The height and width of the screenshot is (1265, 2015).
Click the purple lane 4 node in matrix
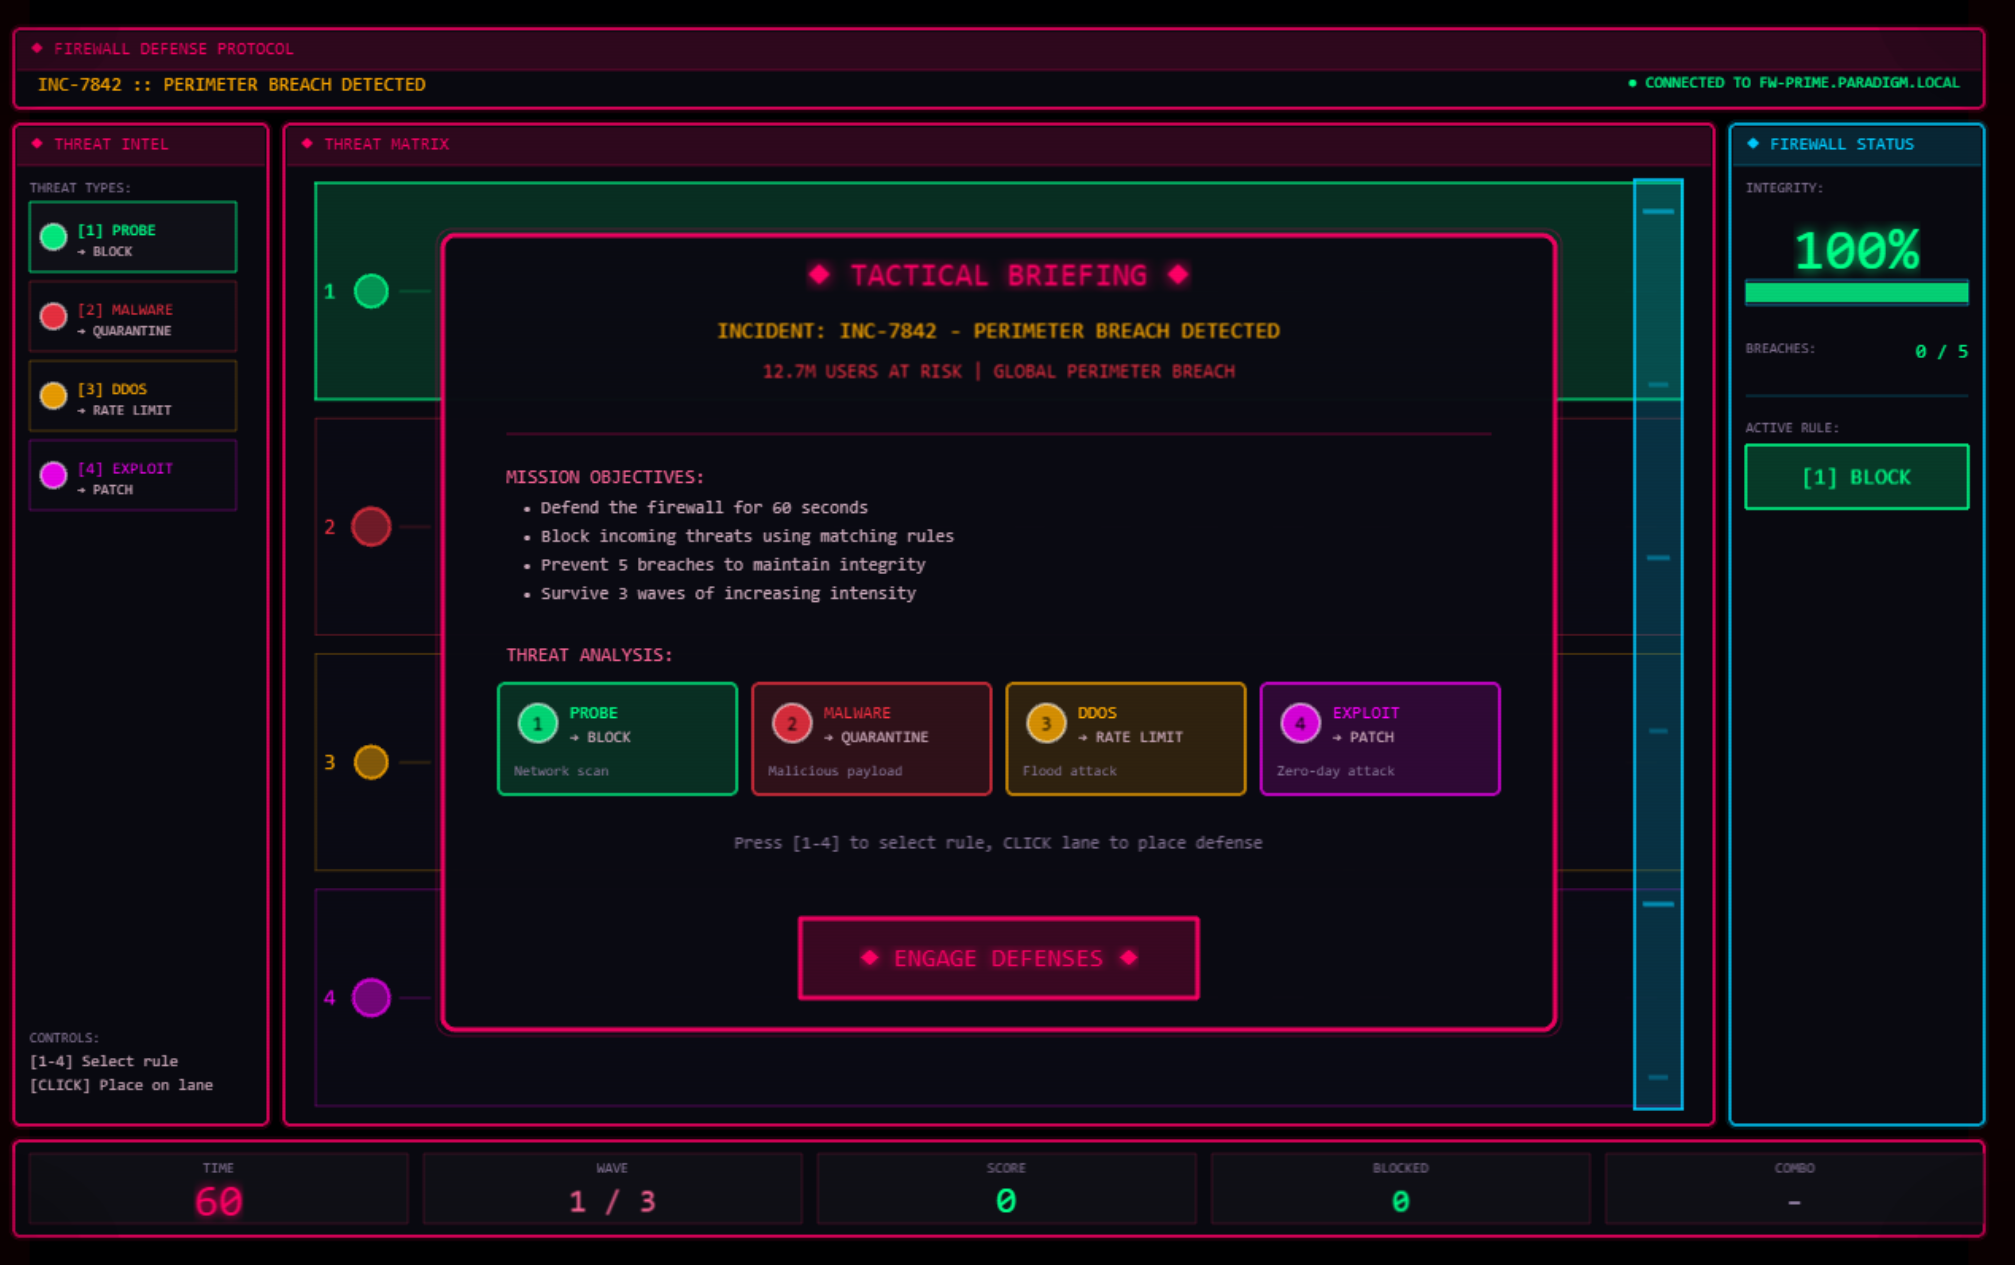[x=371, y=997]
